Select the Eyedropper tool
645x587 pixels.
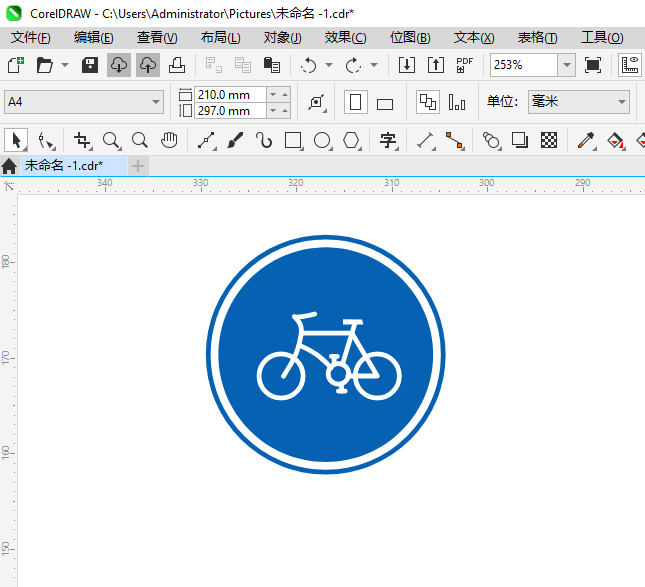point(586,141)
